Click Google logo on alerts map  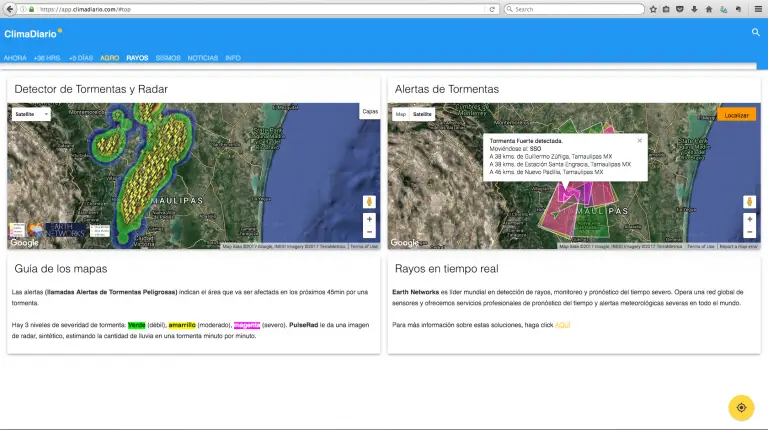[405, 242]
